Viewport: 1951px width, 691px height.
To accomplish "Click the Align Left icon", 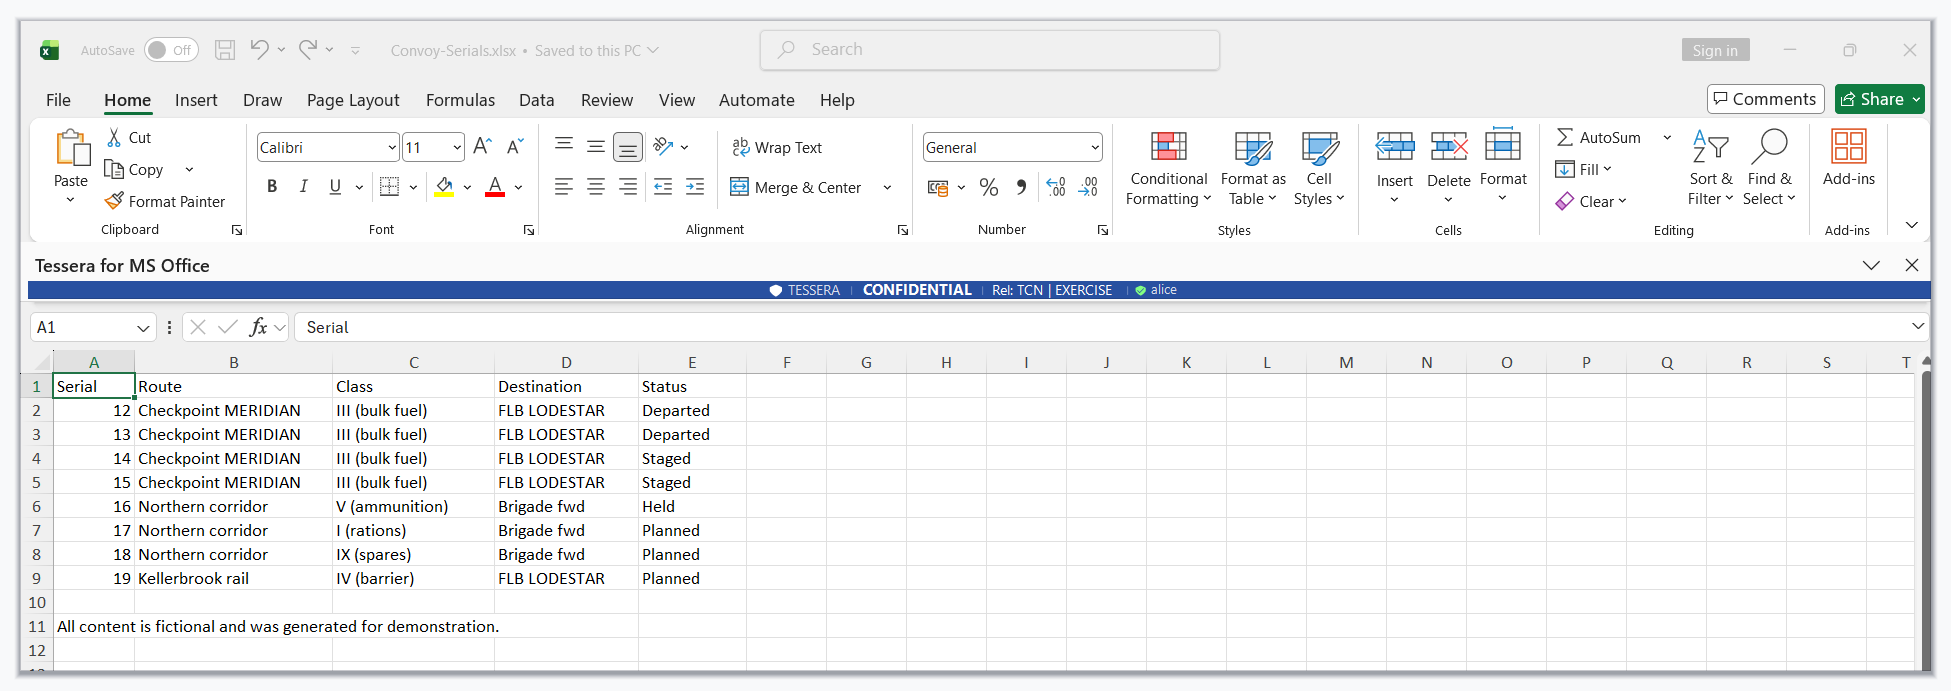I will pos(564,187).
